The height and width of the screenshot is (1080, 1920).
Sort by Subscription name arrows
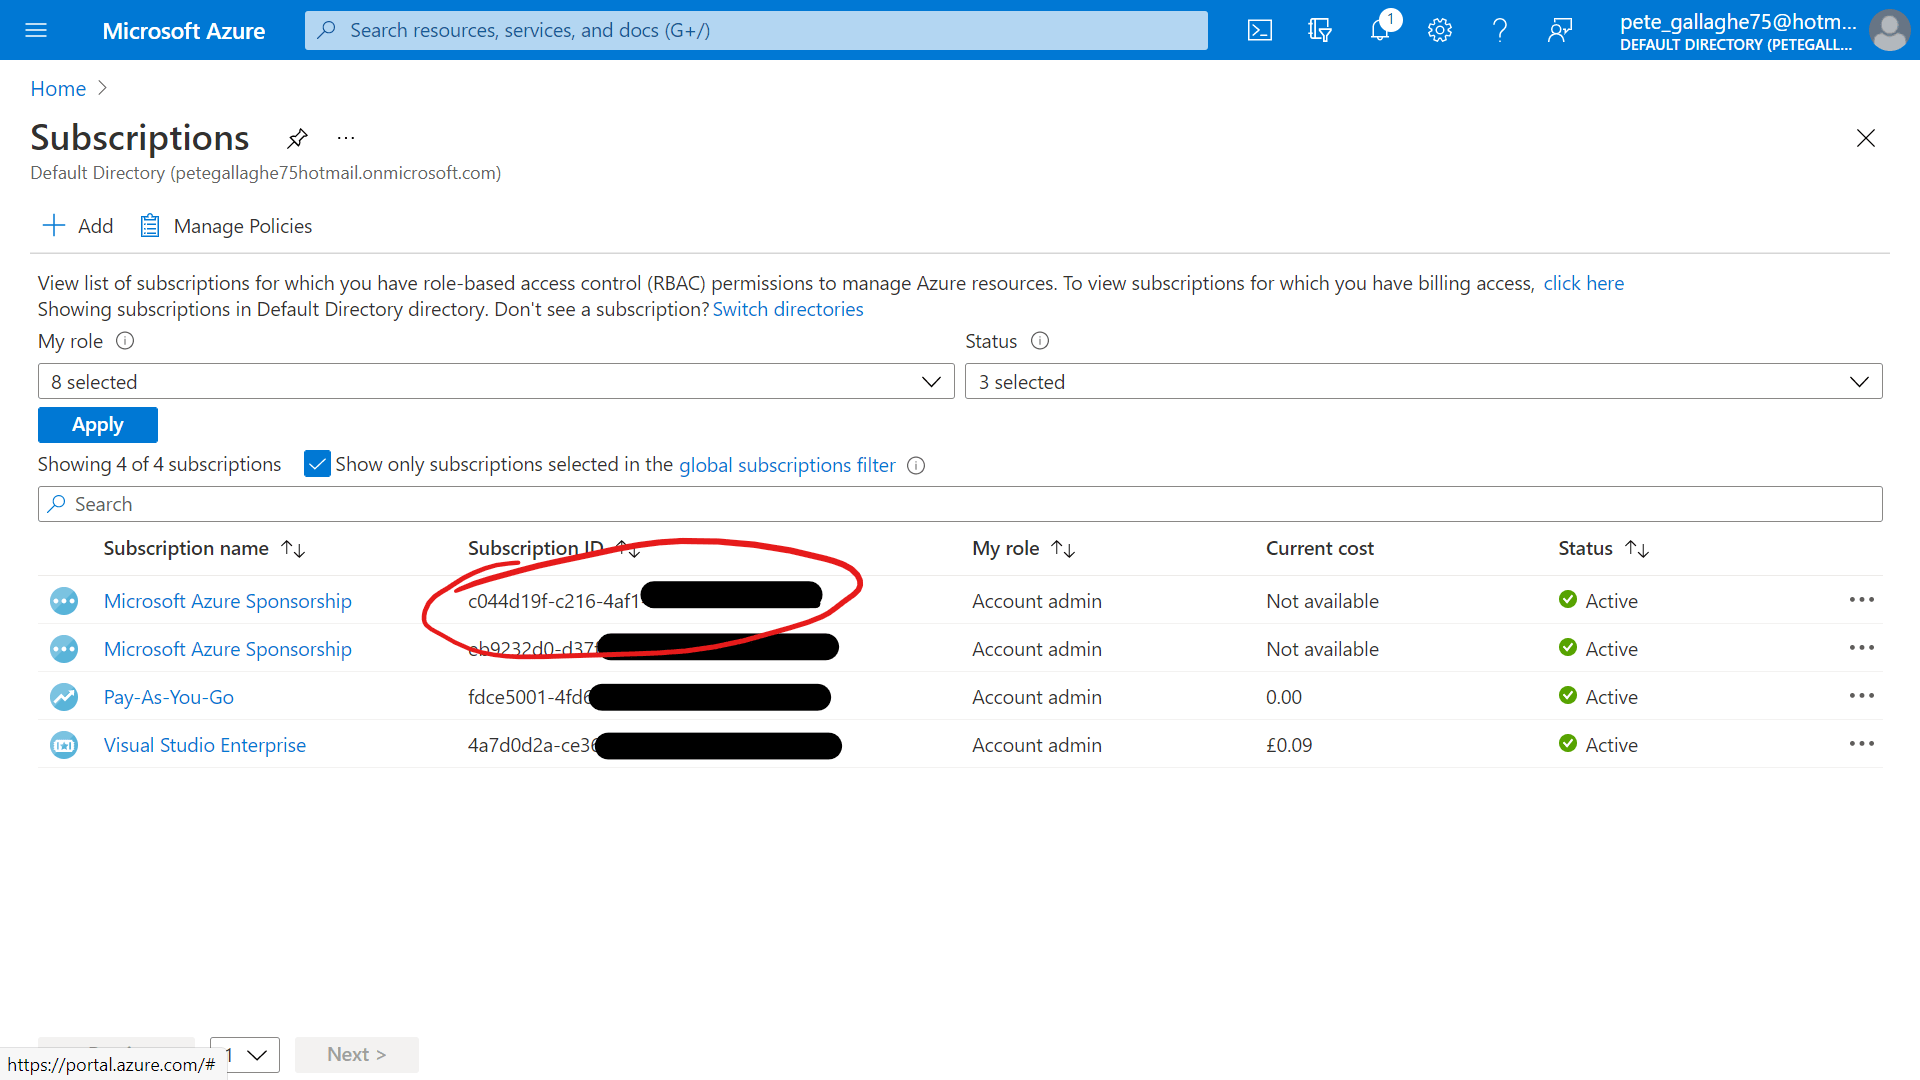(x=293, y=549)
